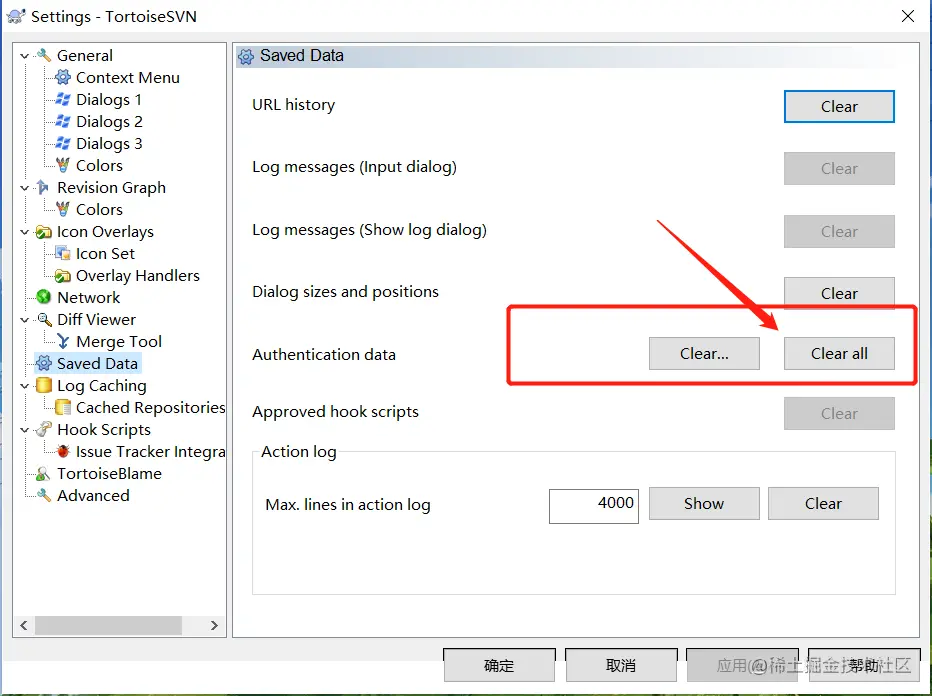Open the authentication data Clear... dialog

(x=704, y=354)
